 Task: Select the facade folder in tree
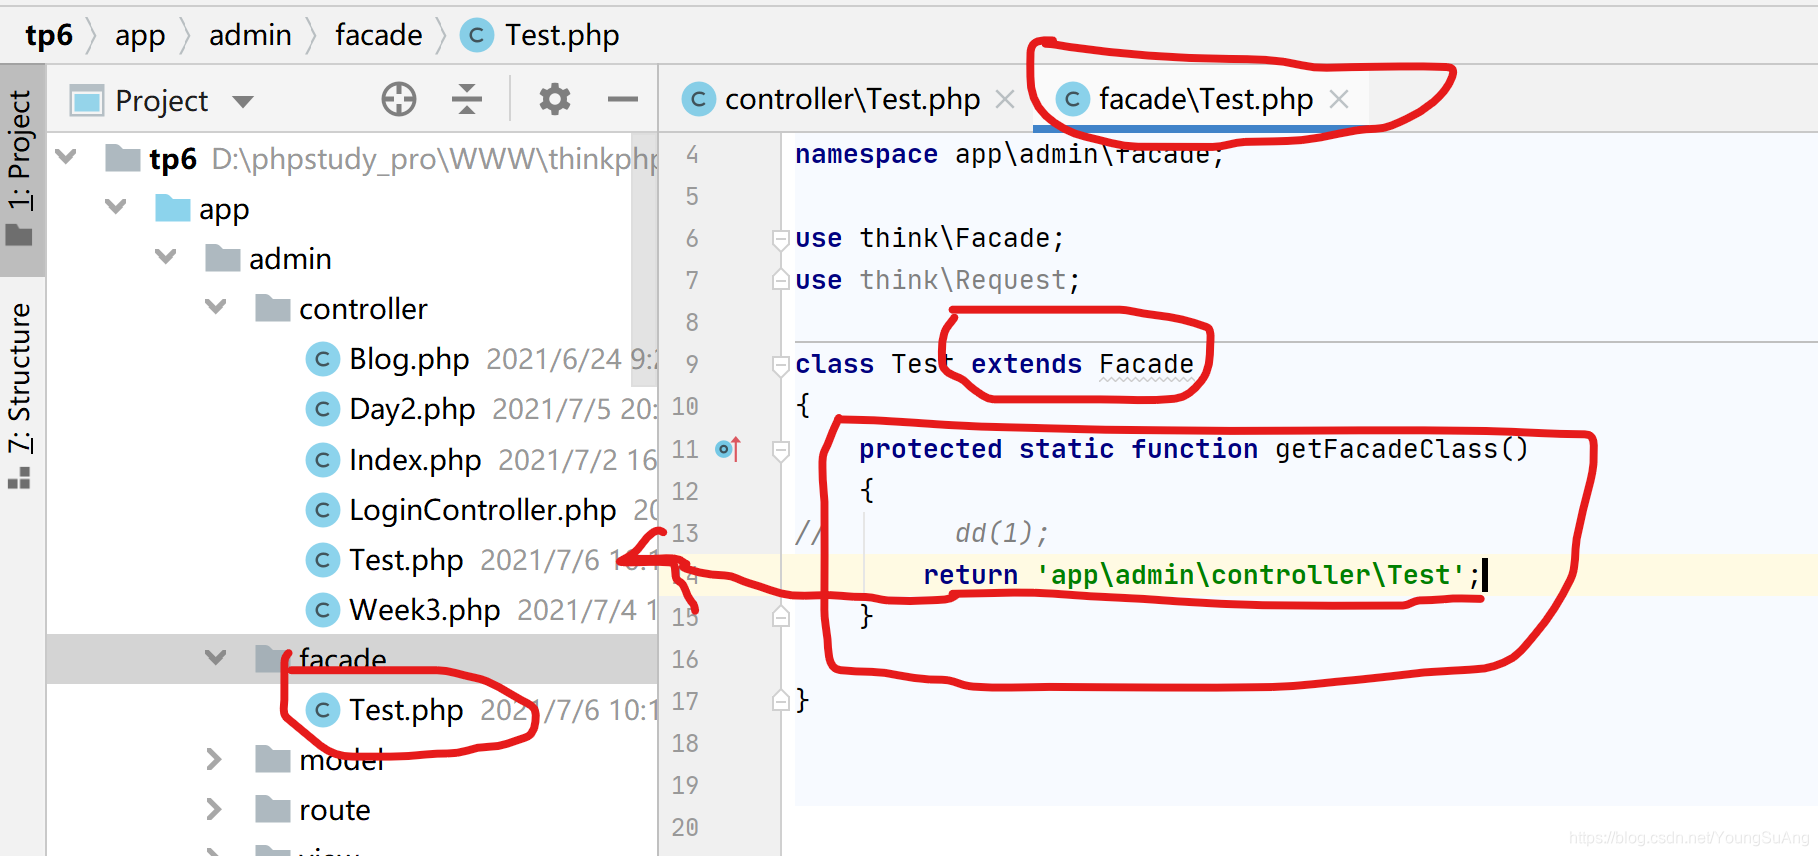[342, 659]
